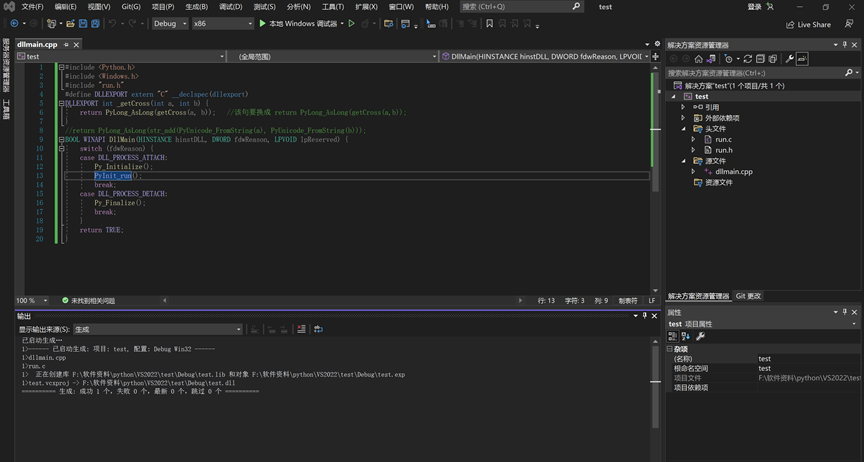Save the current file with single-disk icon
Image resolution: width=864 pixels, height=462 pixels.
[83, 24]
